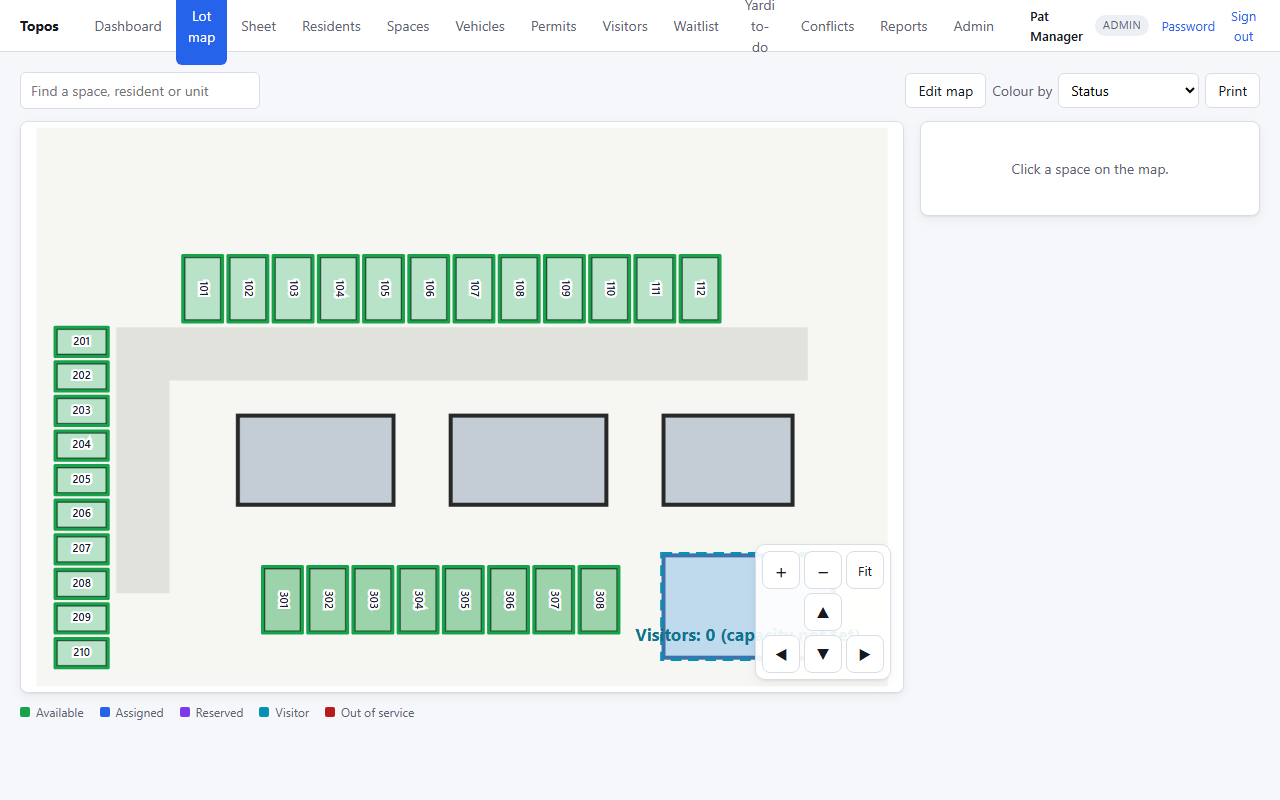Select parking space 210 on map
Screen dimensions: 1280x800
click(82, 652)
